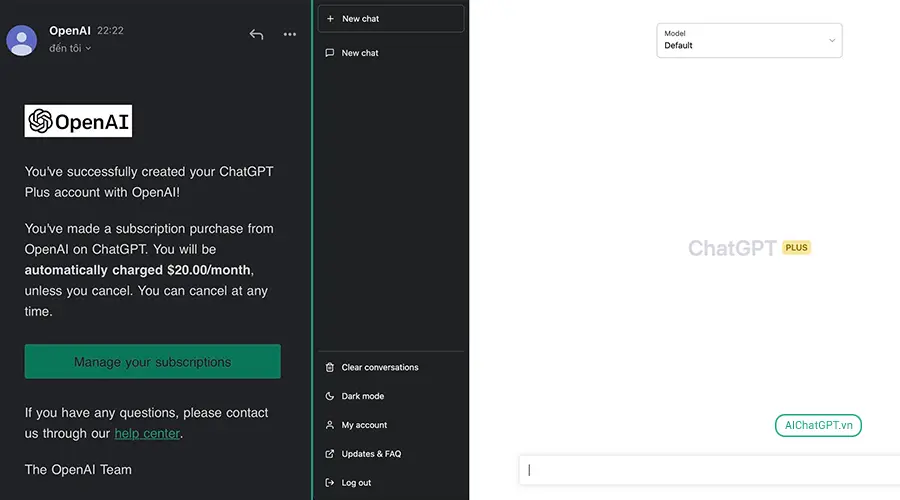Open 'Updates & FAQ' in the sidebar
This screenshot has width=900, height=500.
(371, 454)
